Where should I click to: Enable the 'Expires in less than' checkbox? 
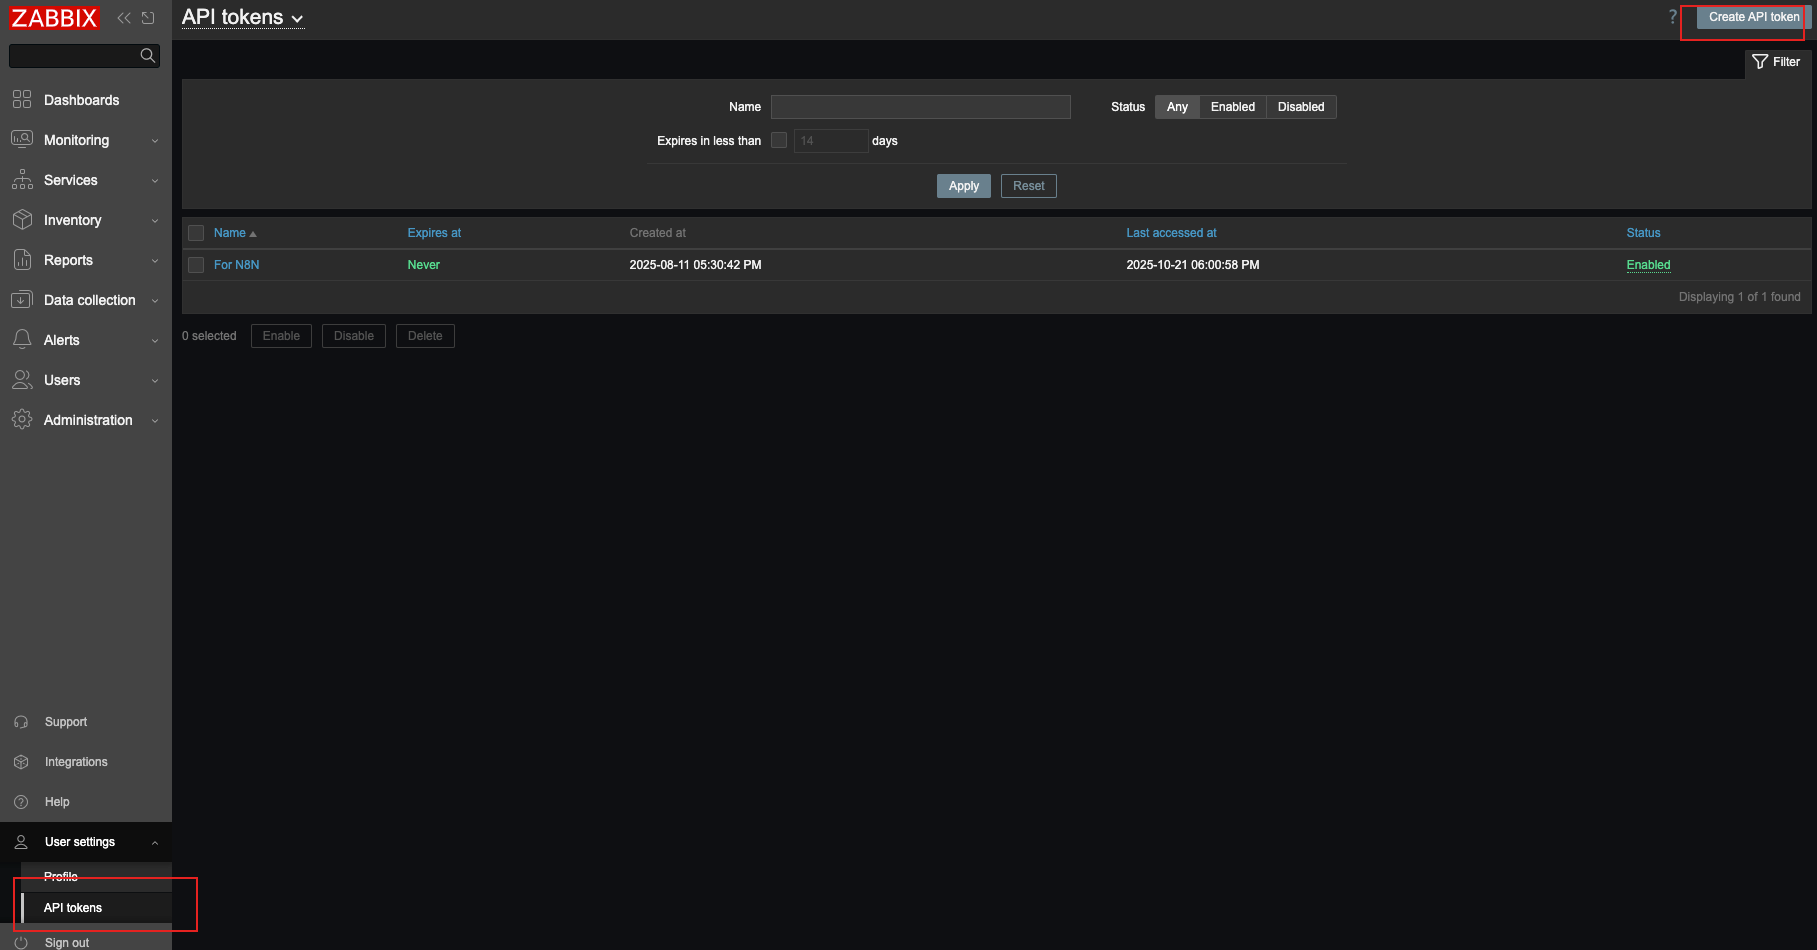click(x=779, y=141)
